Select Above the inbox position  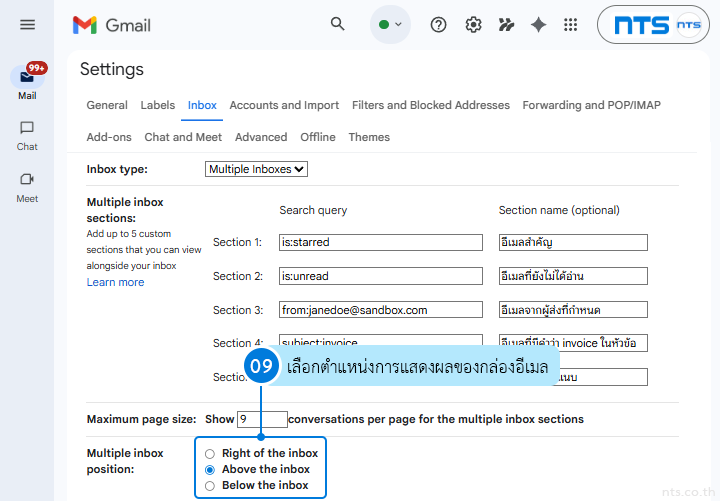click(x=210, y=470)
